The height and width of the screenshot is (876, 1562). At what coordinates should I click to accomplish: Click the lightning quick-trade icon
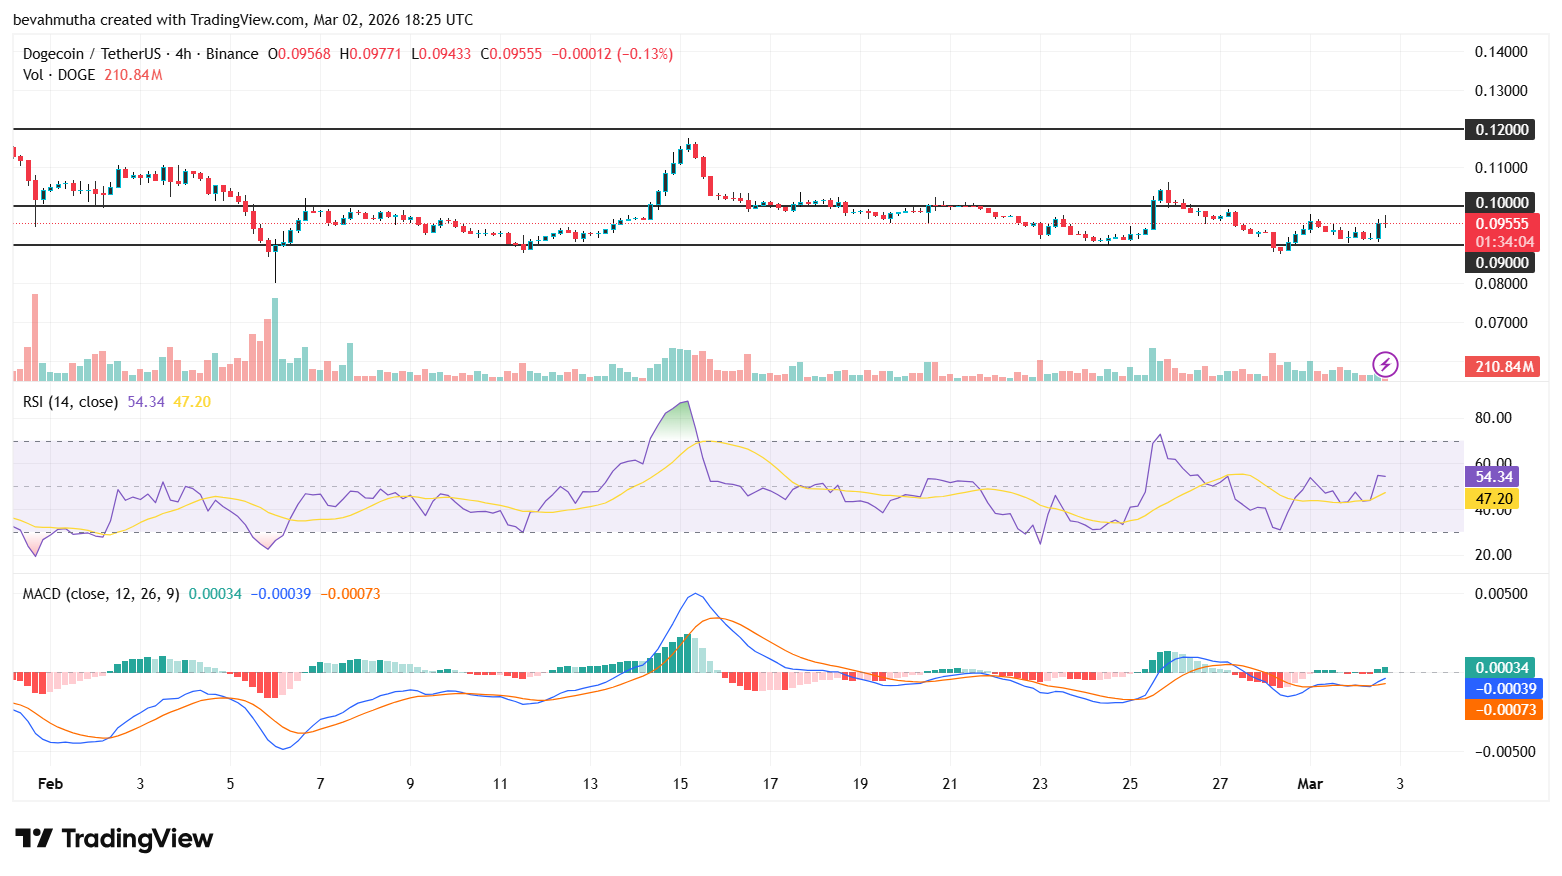pos(1385,365)
